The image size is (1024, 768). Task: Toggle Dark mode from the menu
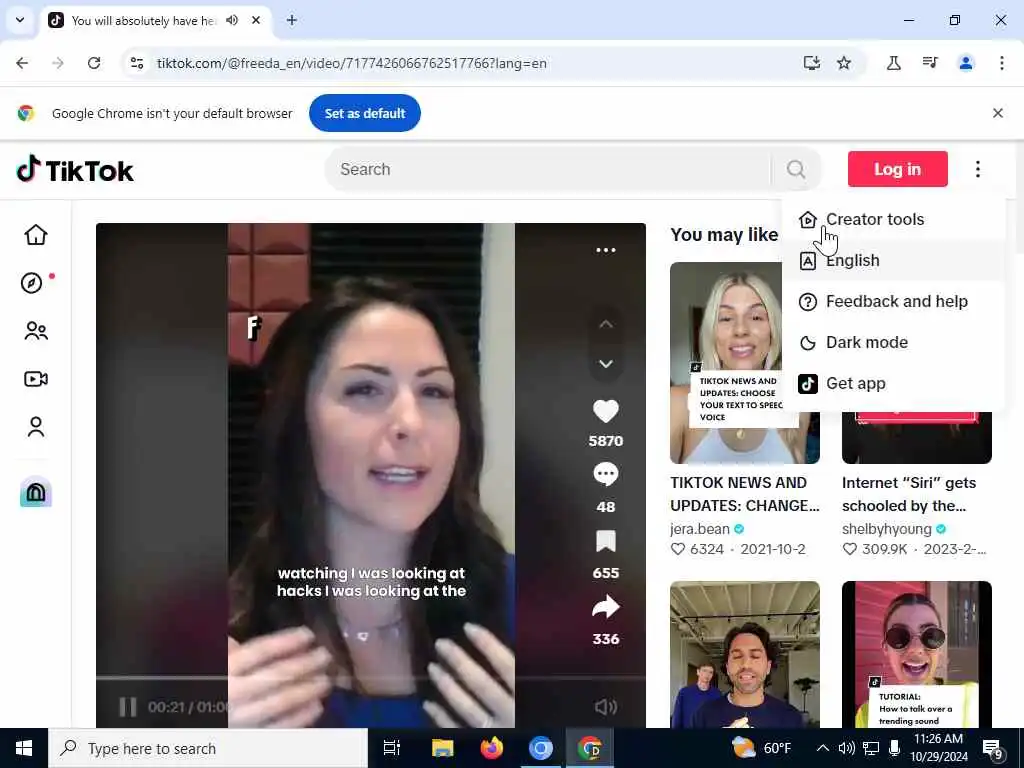pyautogui.click(x=893, y=343)
